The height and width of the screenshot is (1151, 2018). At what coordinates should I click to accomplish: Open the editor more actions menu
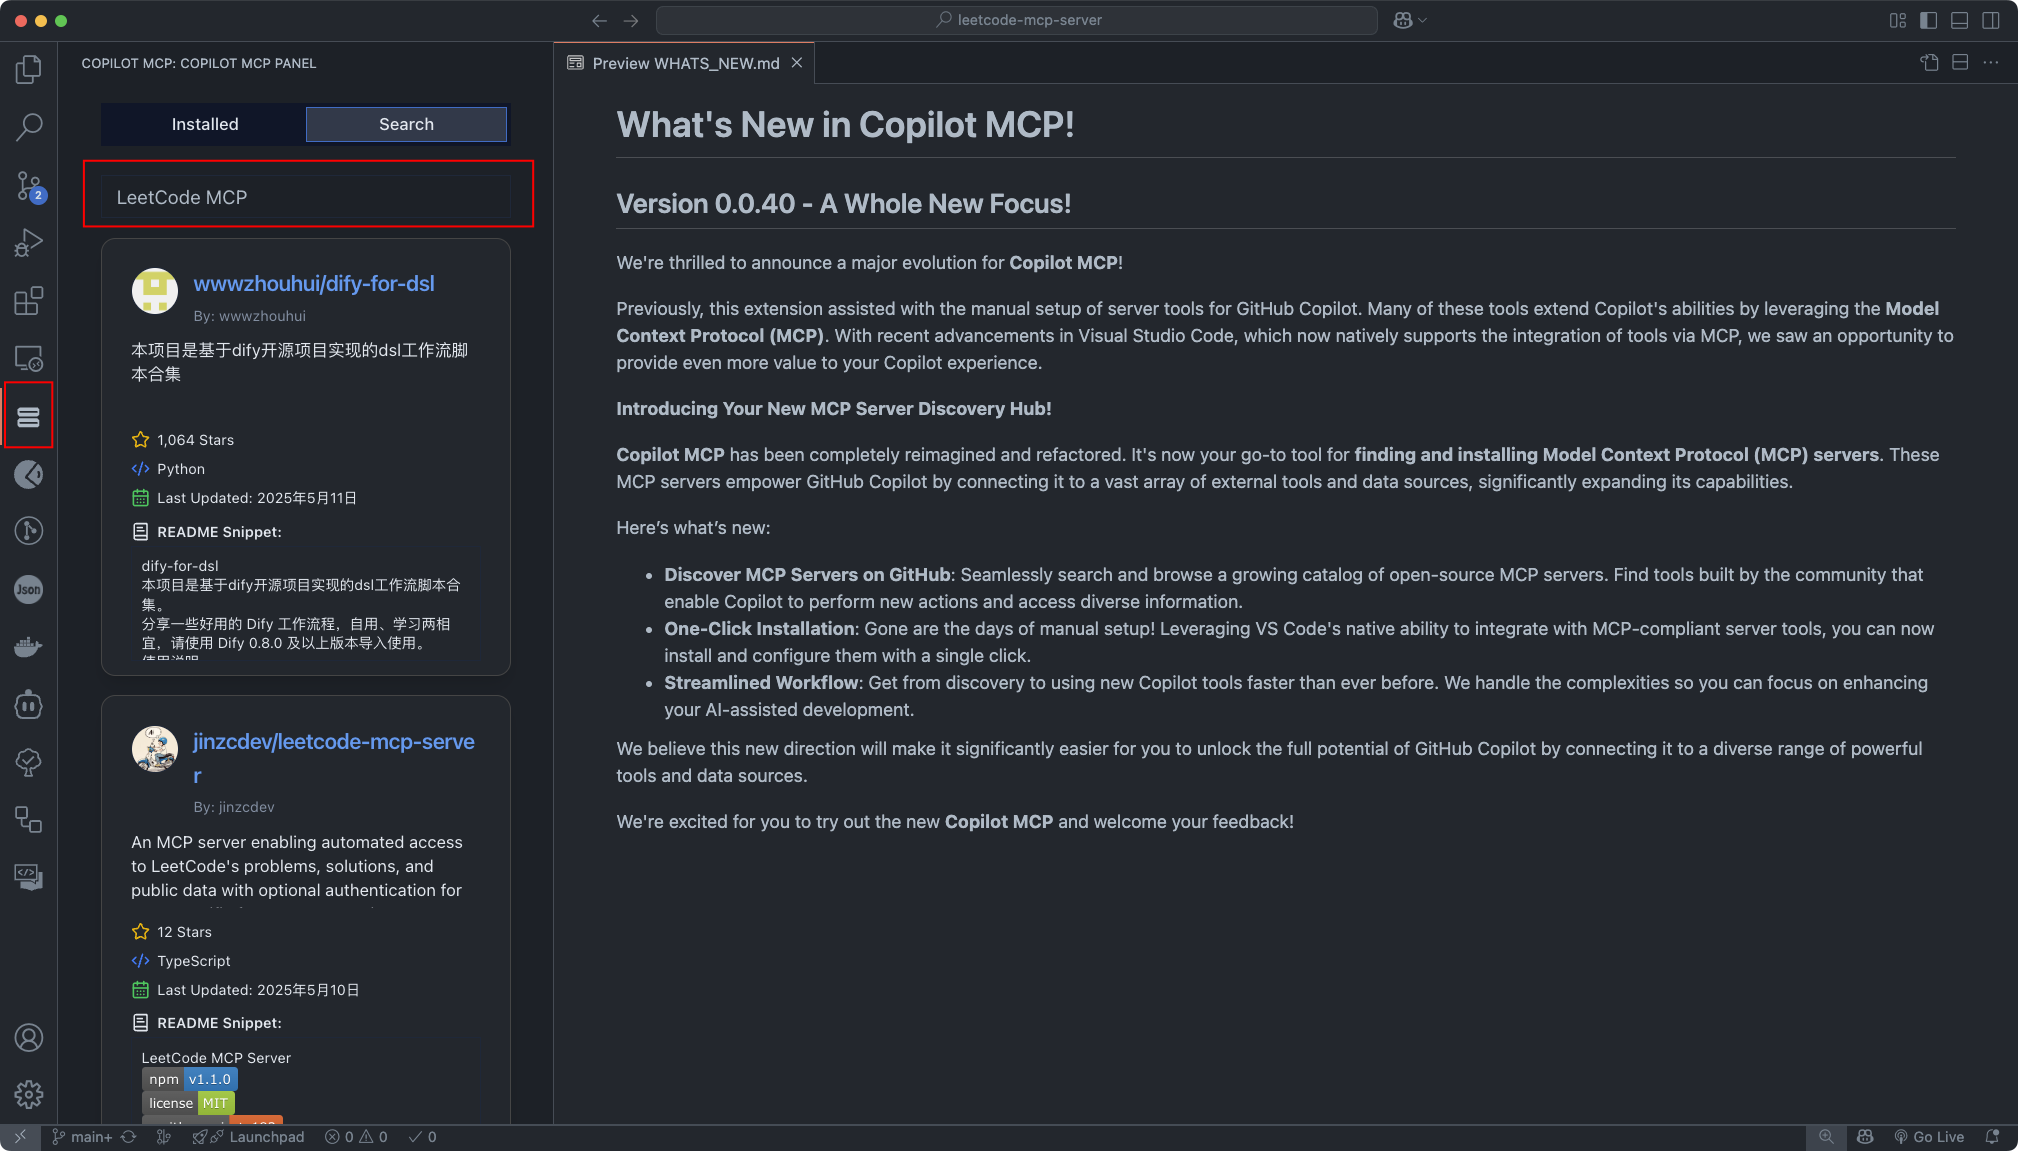(x=1990, y=62)
